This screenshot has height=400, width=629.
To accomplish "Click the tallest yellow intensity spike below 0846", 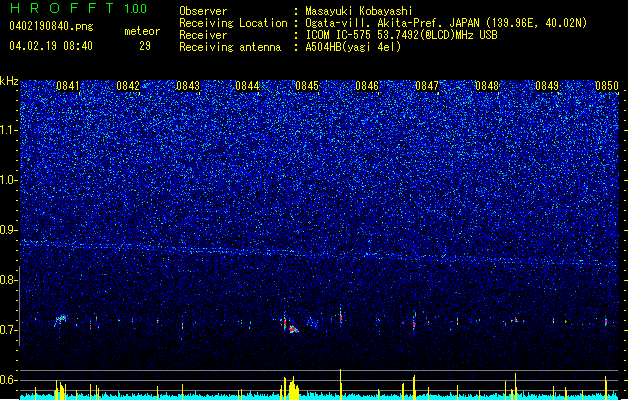I will pos(341,384).
